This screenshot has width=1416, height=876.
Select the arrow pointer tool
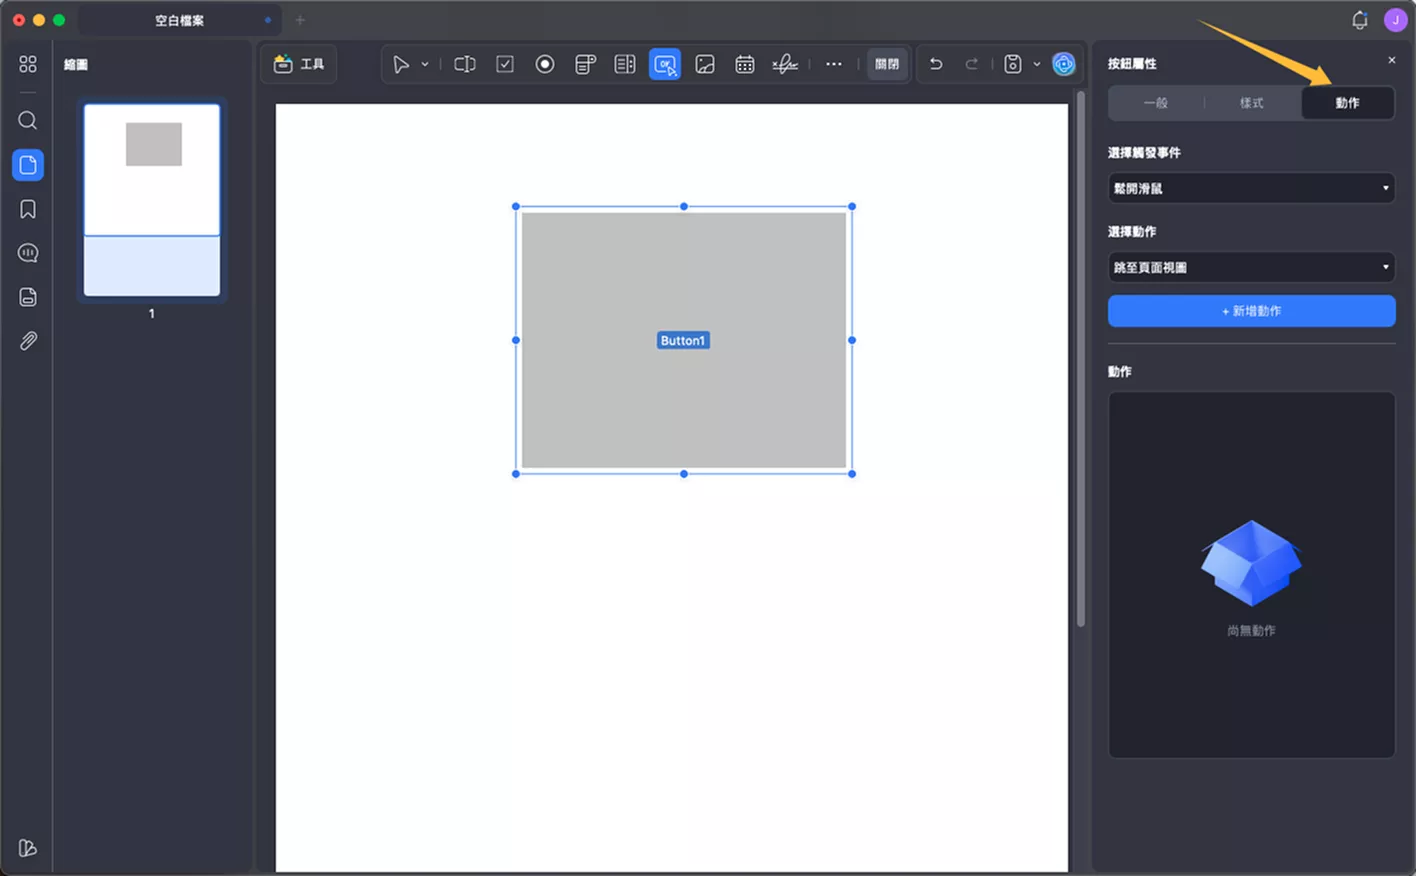click(401, 64)
